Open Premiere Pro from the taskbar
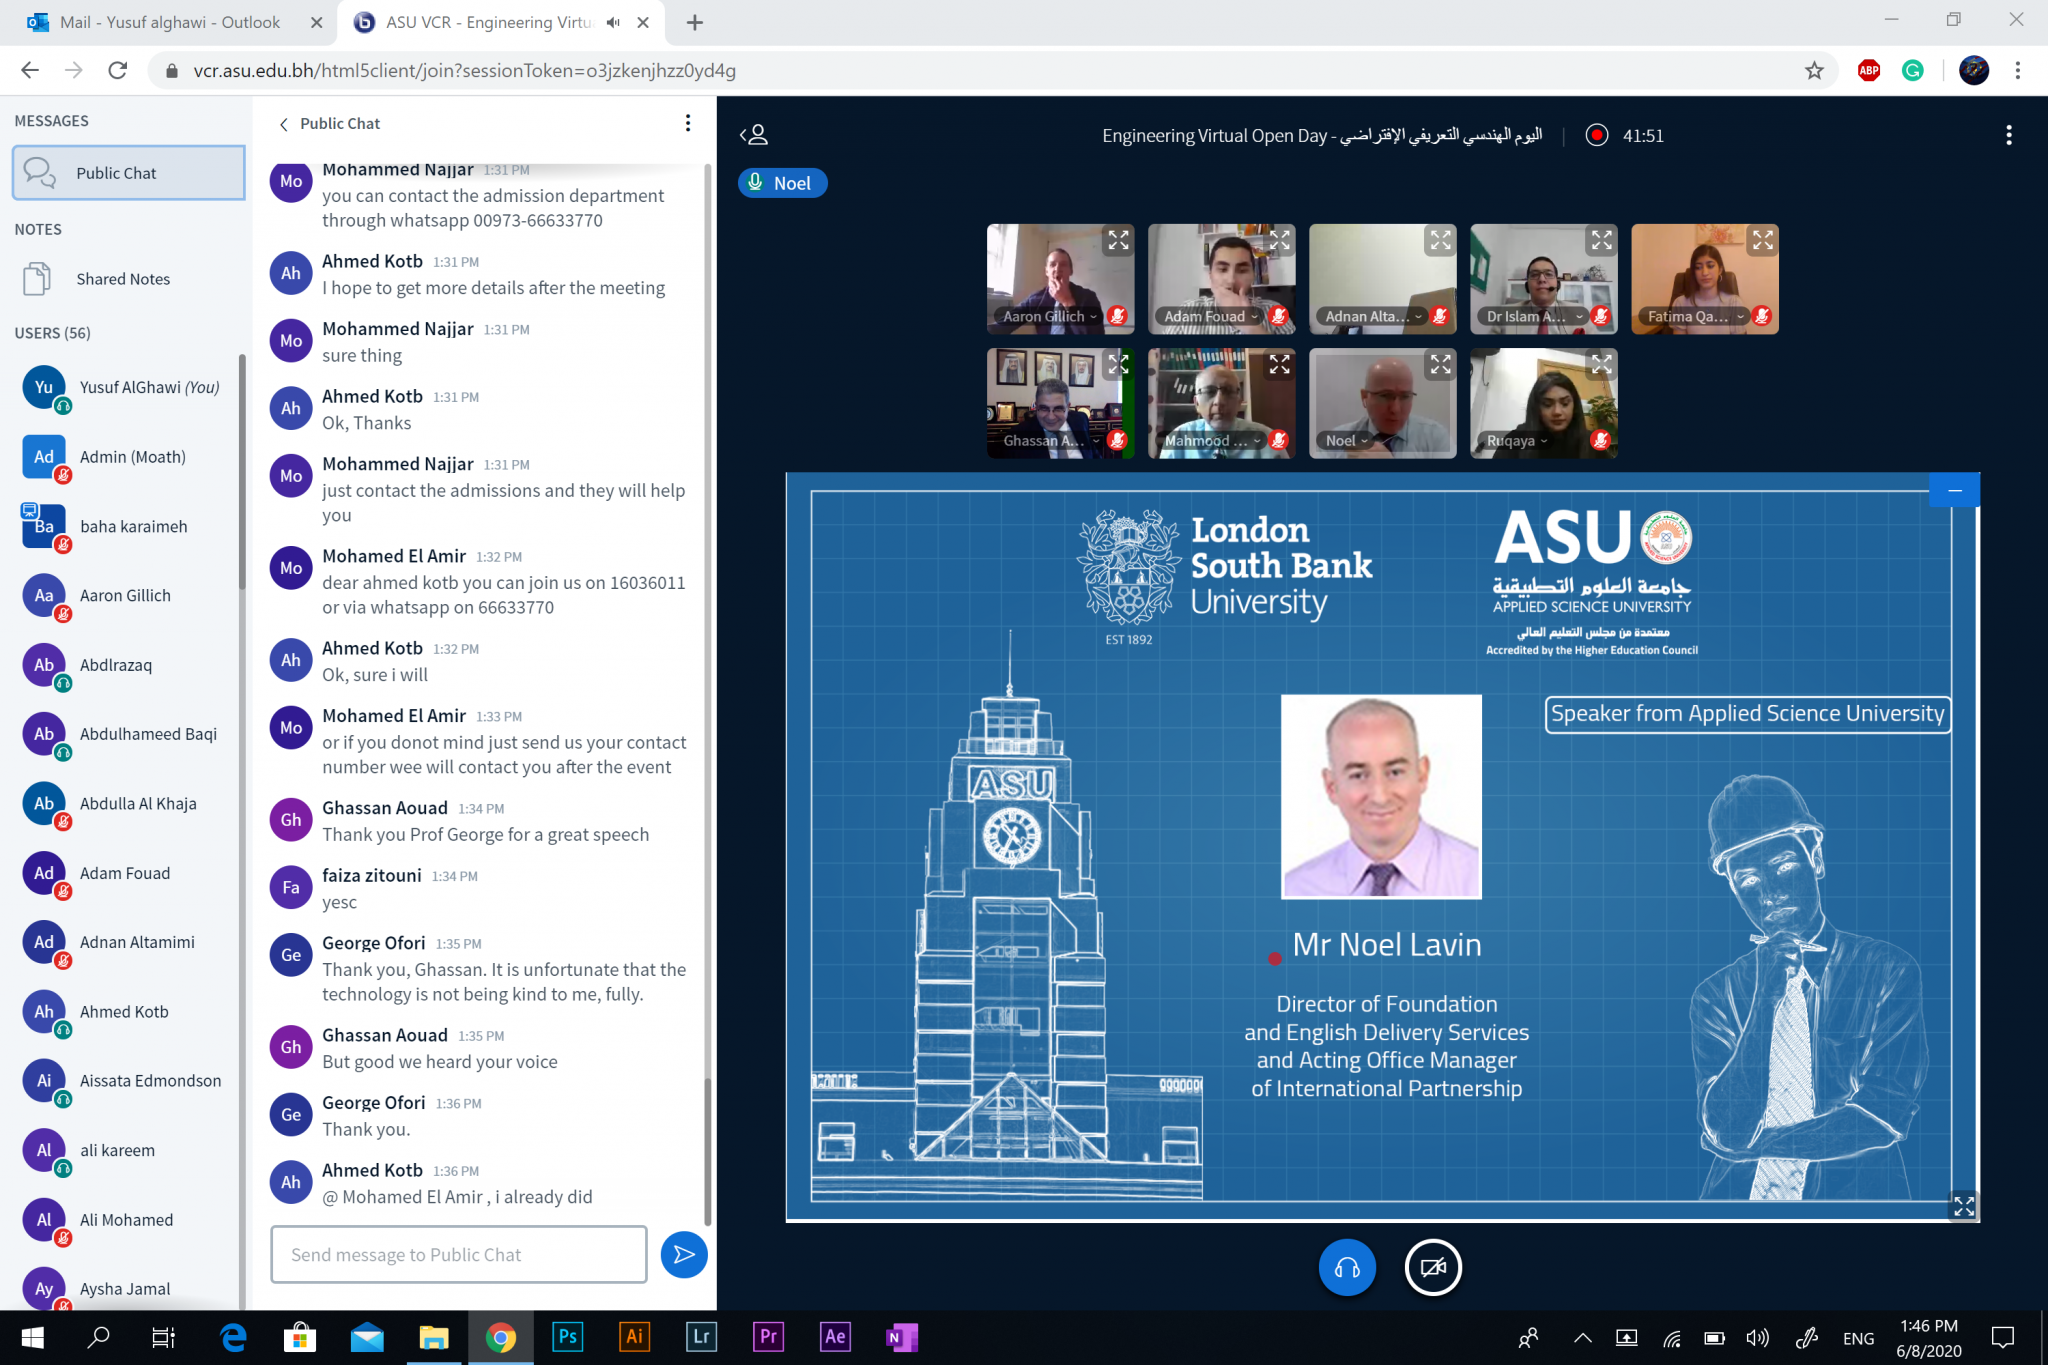Viewport: 2048px width, 1365px height. 768,1337
